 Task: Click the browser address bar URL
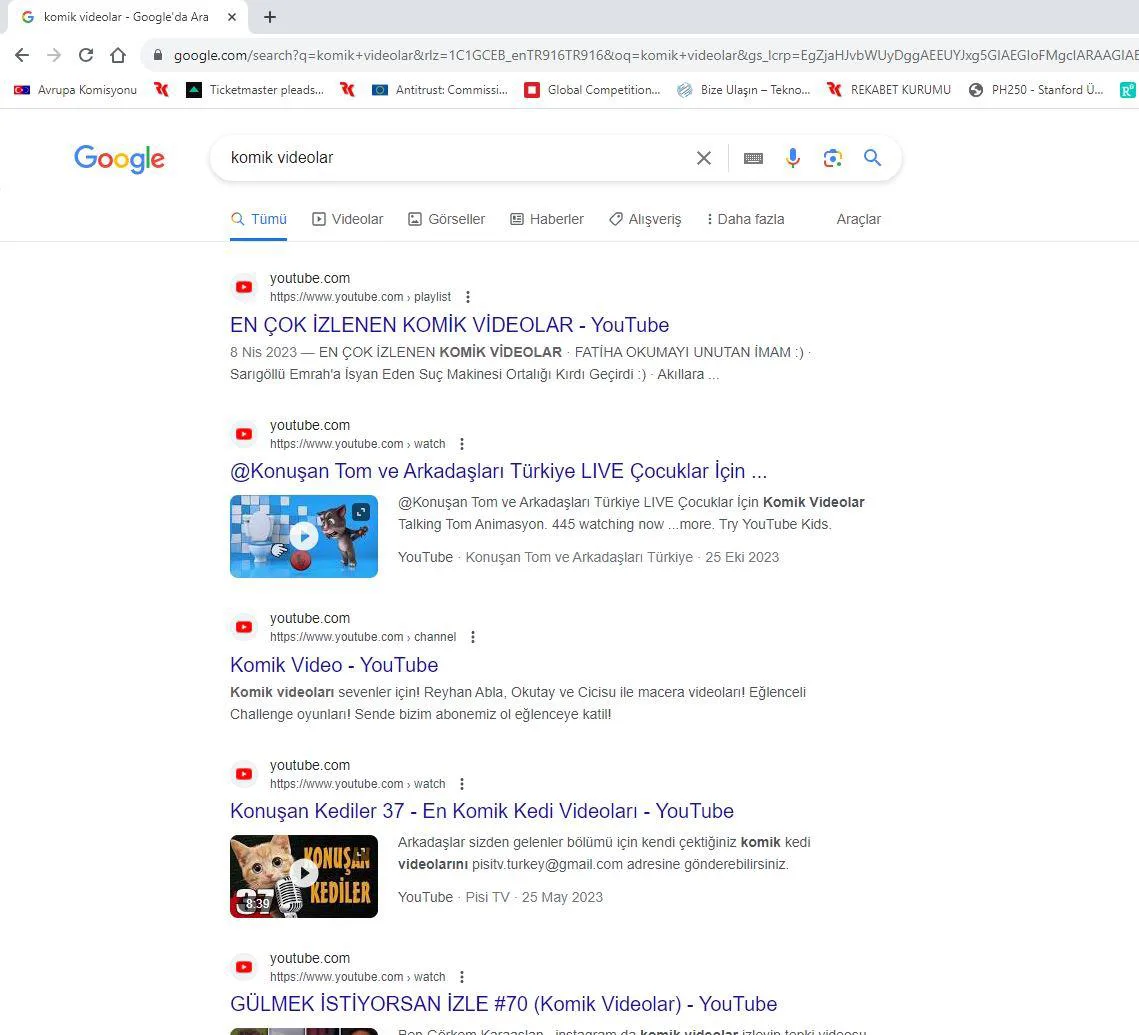[x=654, y=55]
